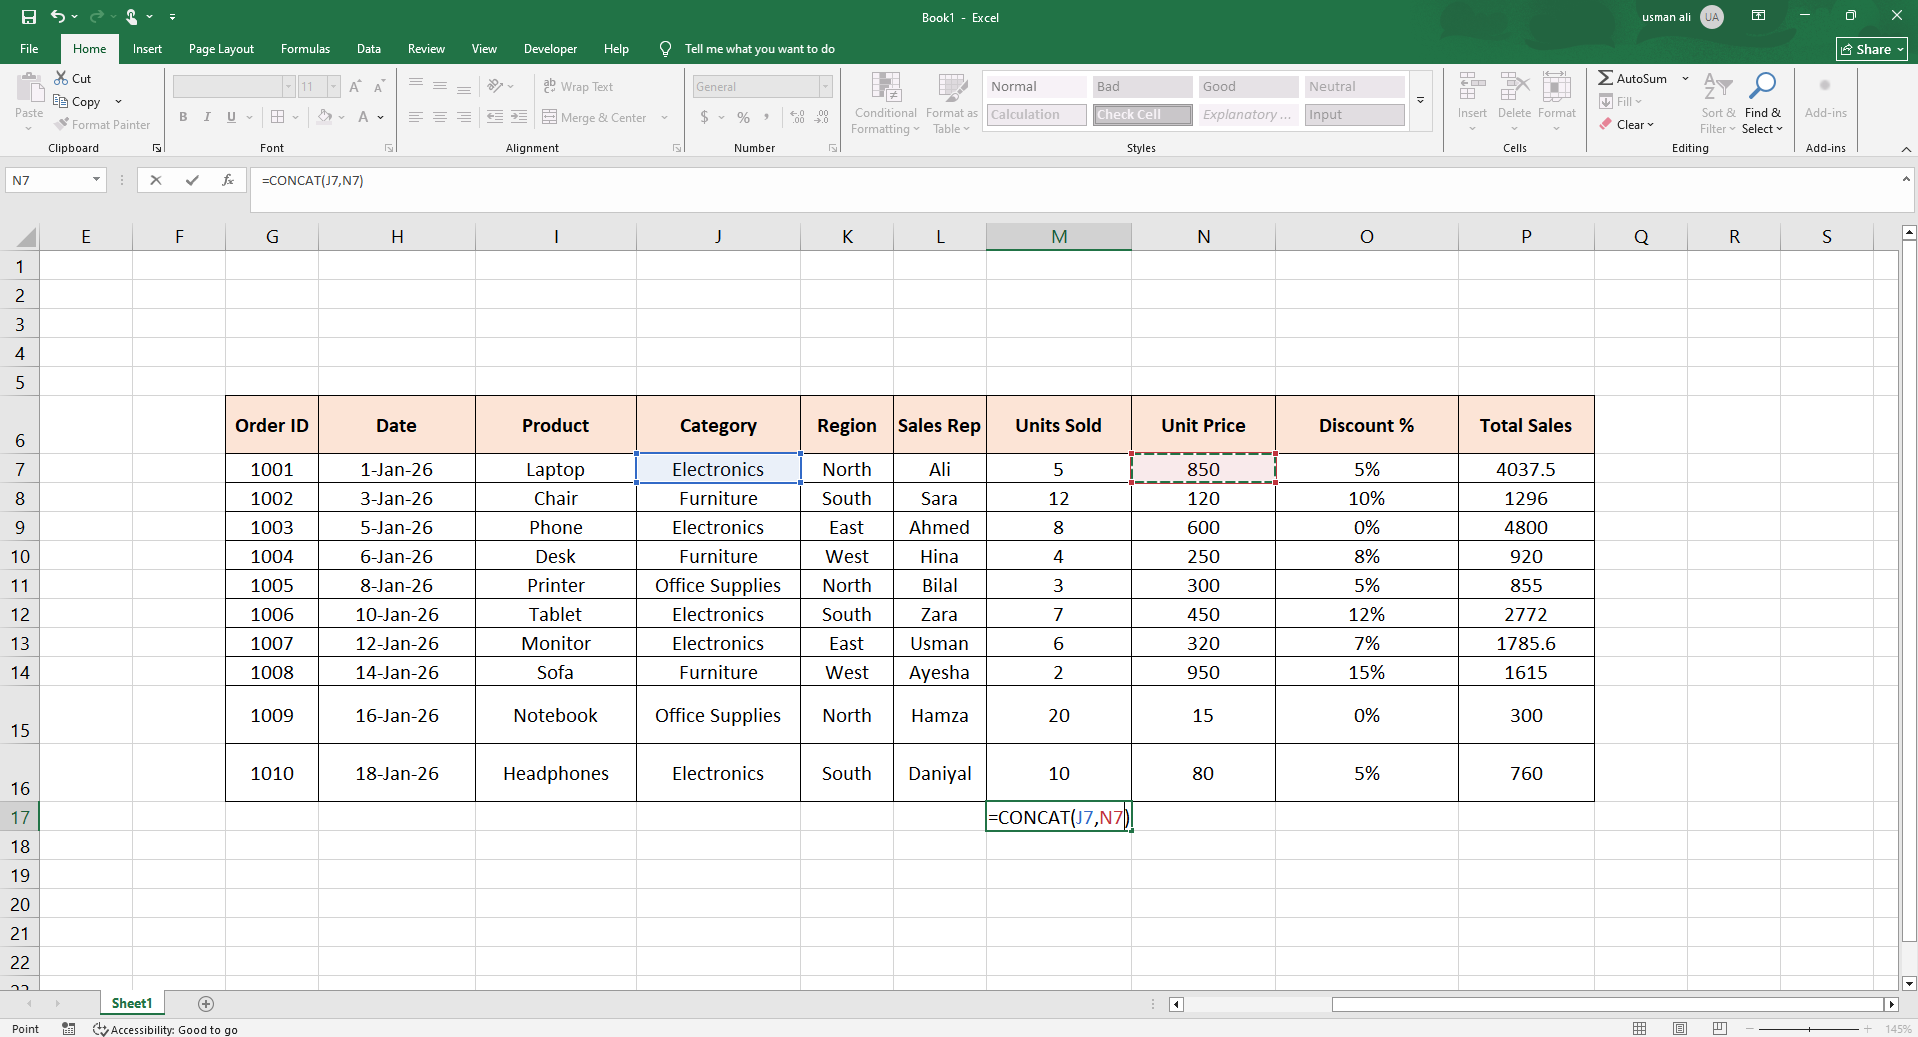This screenshot has height=1037, width=1918.
Task: Open the Clear dropdown
Action: coord(1627,125)
